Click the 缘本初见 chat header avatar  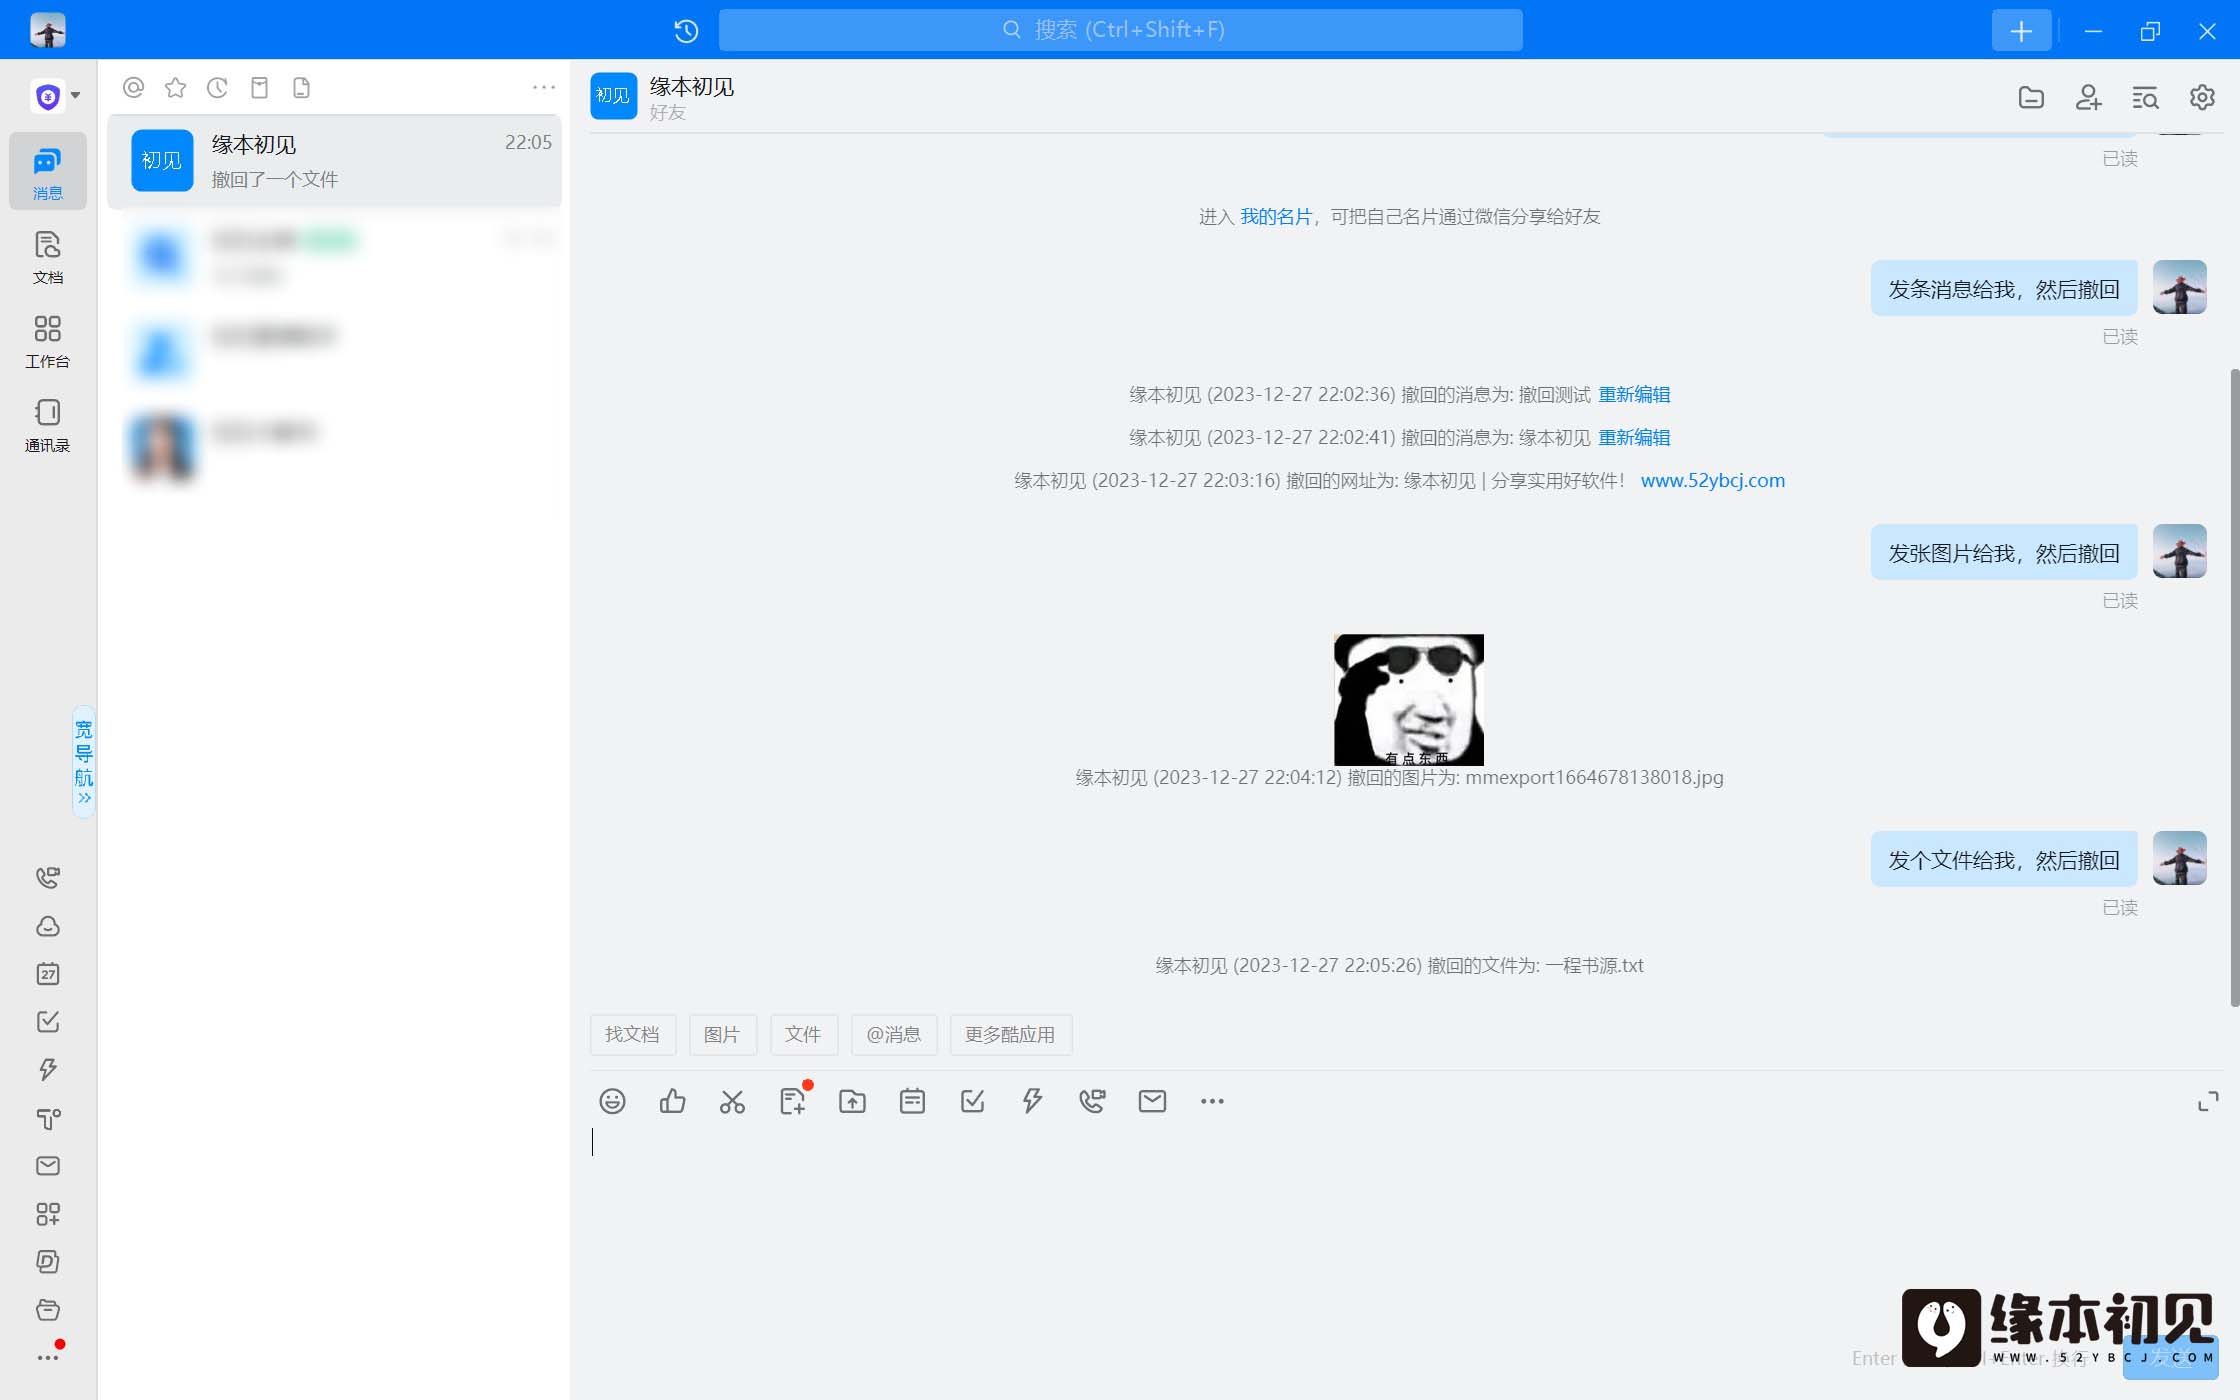(x=613, y=96)
